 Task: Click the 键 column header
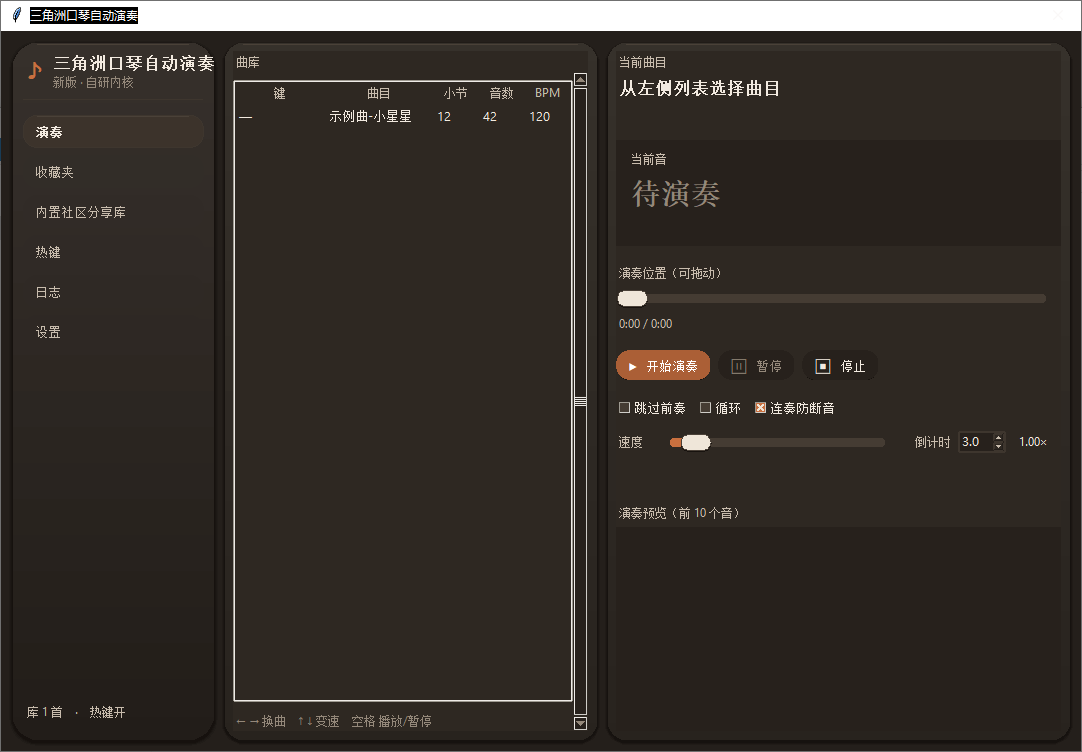tap(279, 93)
